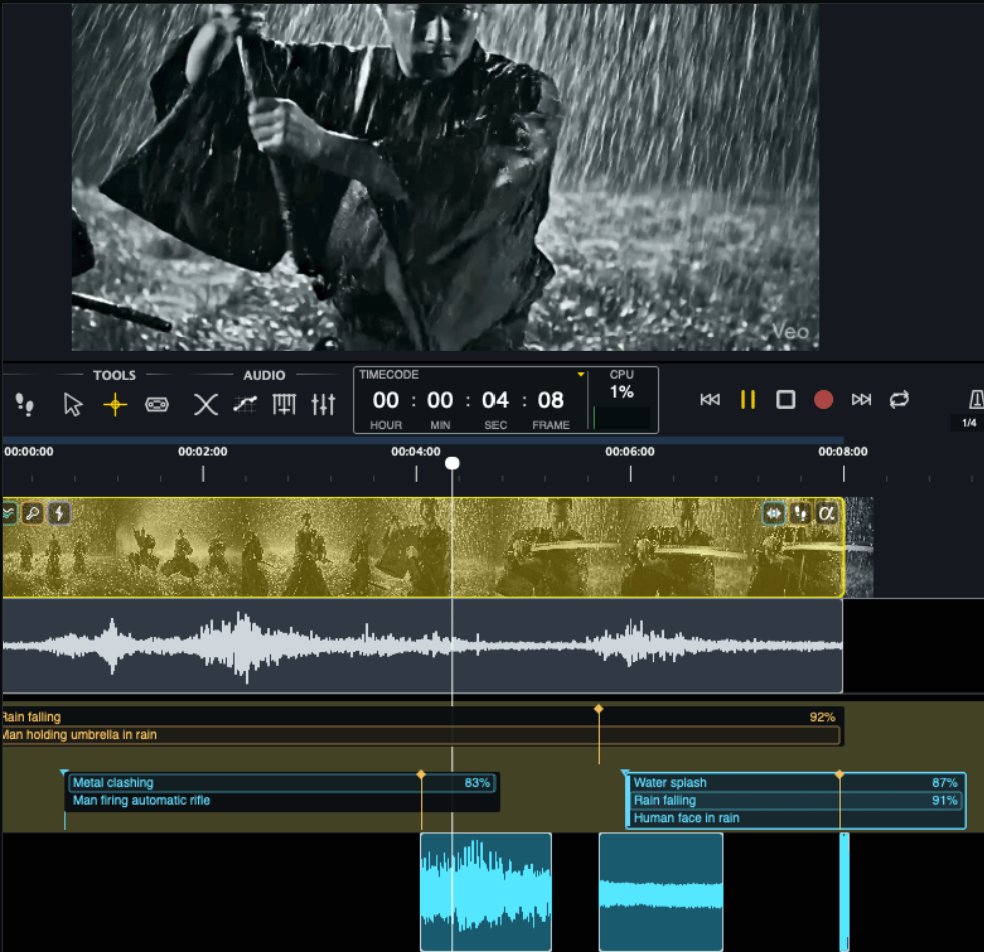Click the timecode MIN value 00
The width and height of the screenshot is (984, 952).
point(440,400)
